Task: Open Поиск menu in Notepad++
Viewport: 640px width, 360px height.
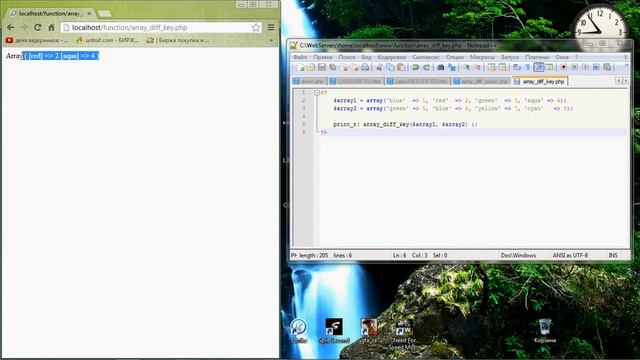Action: [347, 57]
